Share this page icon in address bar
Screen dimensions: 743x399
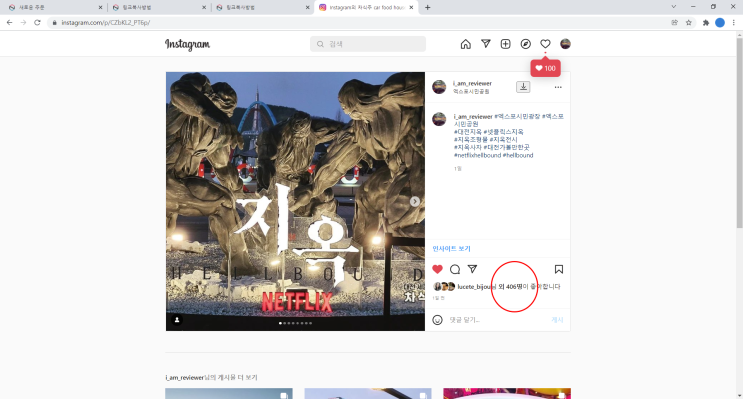tap(674, 22)
